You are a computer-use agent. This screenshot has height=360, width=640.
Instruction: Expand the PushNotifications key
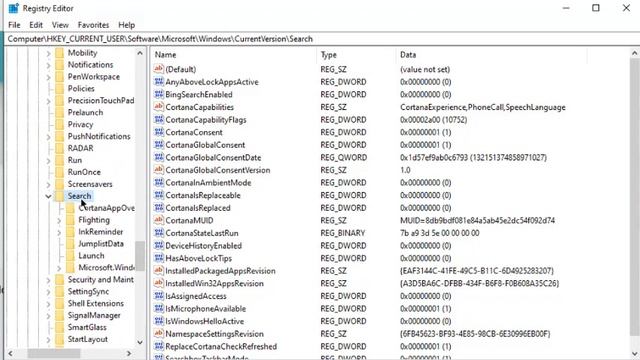pos(48,137)
